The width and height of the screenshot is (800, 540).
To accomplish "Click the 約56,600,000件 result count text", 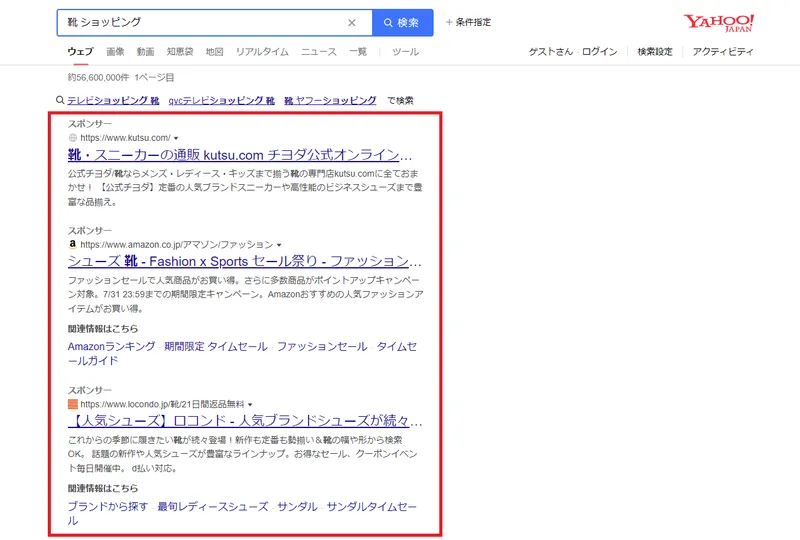I will click(x=98, y=78).
